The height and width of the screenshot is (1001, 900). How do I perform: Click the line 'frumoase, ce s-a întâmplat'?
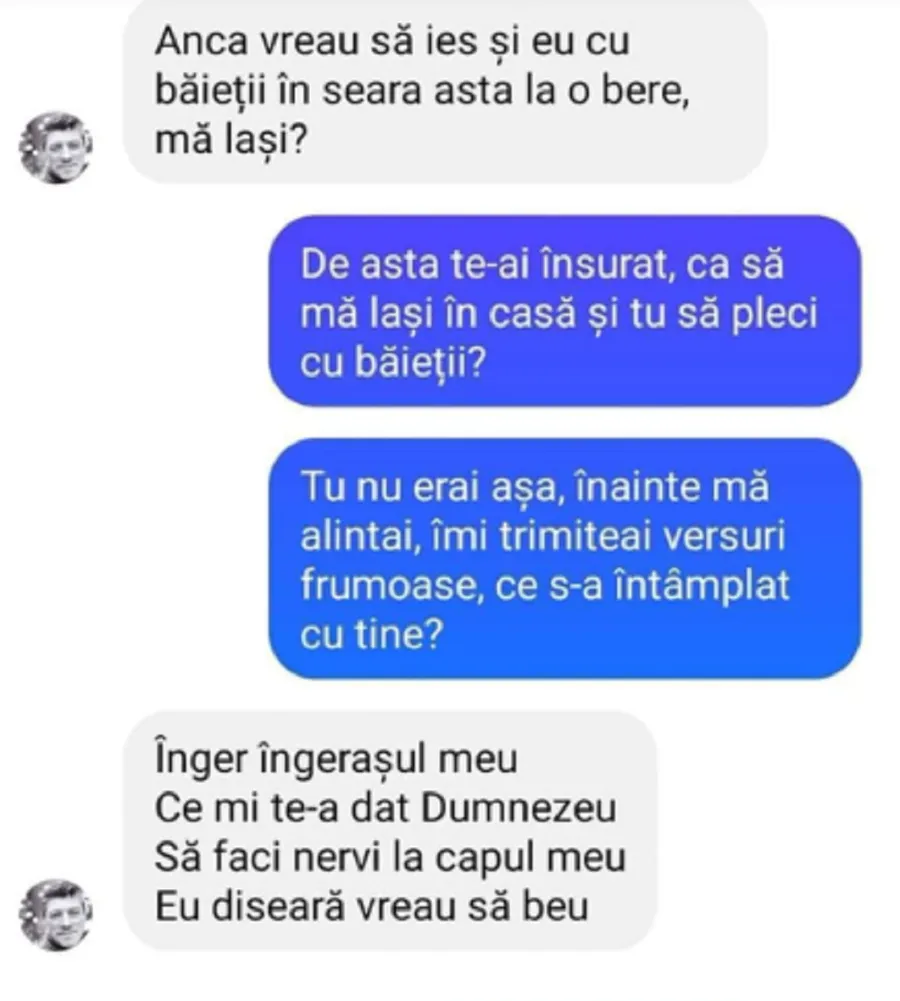click(544, 585)
